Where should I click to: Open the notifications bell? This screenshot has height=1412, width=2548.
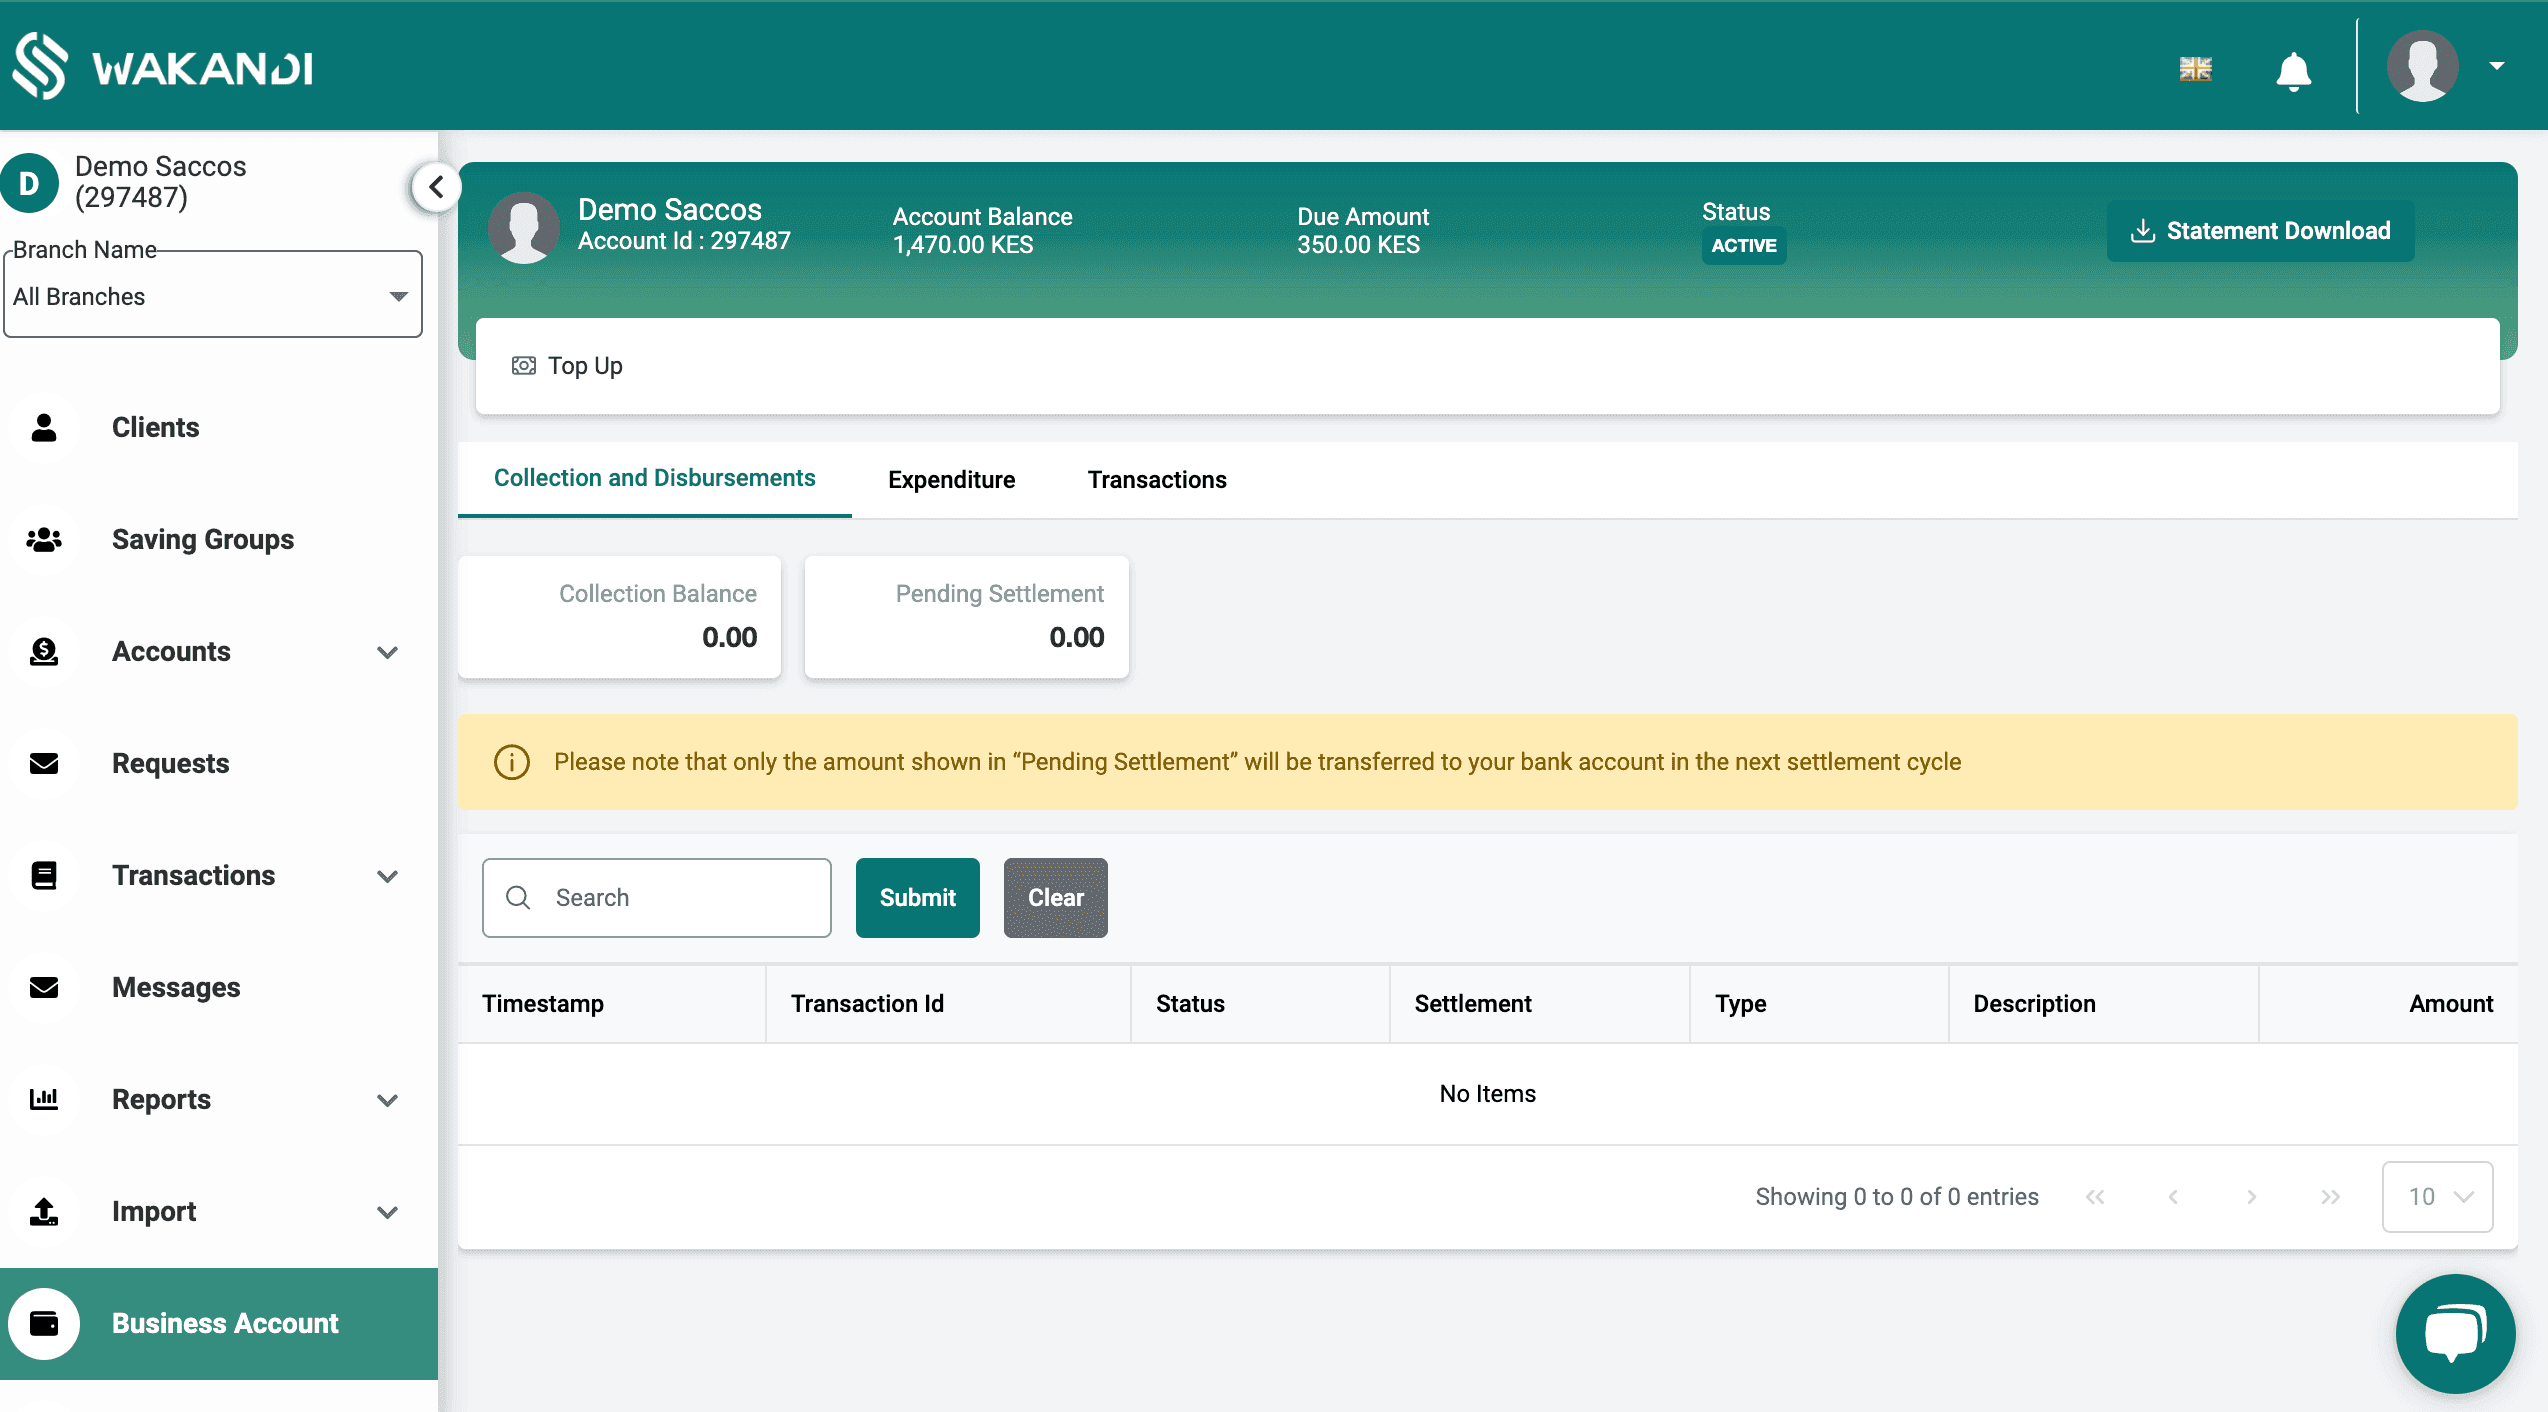[2293, 71]
